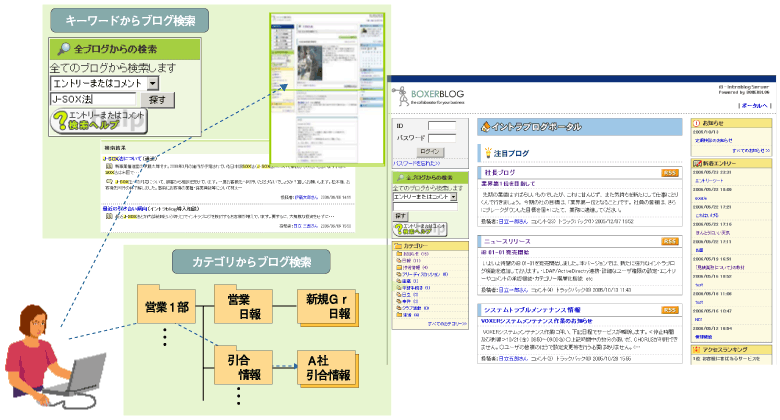Viewport: 780px width, 420px height.
Task: Click the small 検索ヘルプ help button on the portal sidebar
Action: 420,229
